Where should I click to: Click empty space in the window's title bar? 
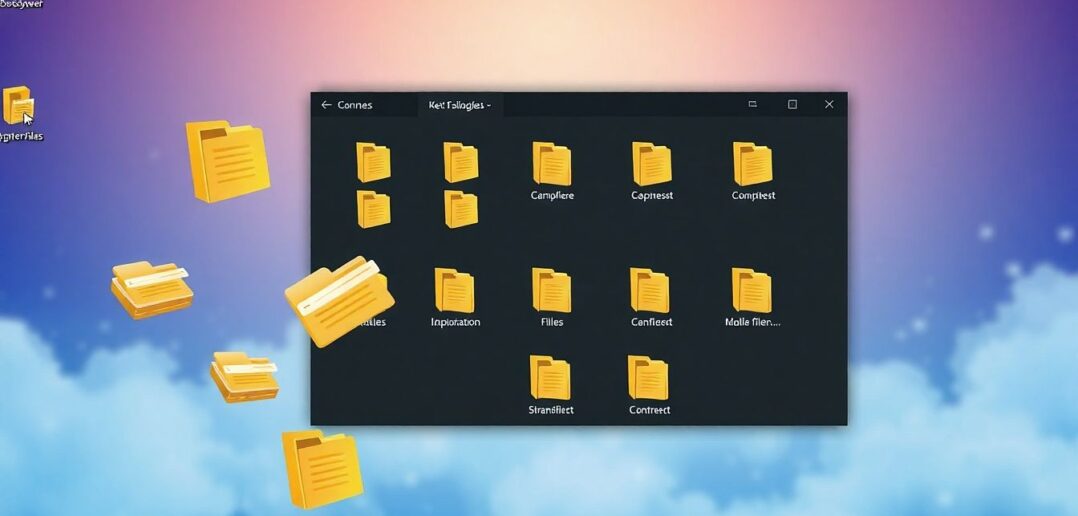[620, 105]
